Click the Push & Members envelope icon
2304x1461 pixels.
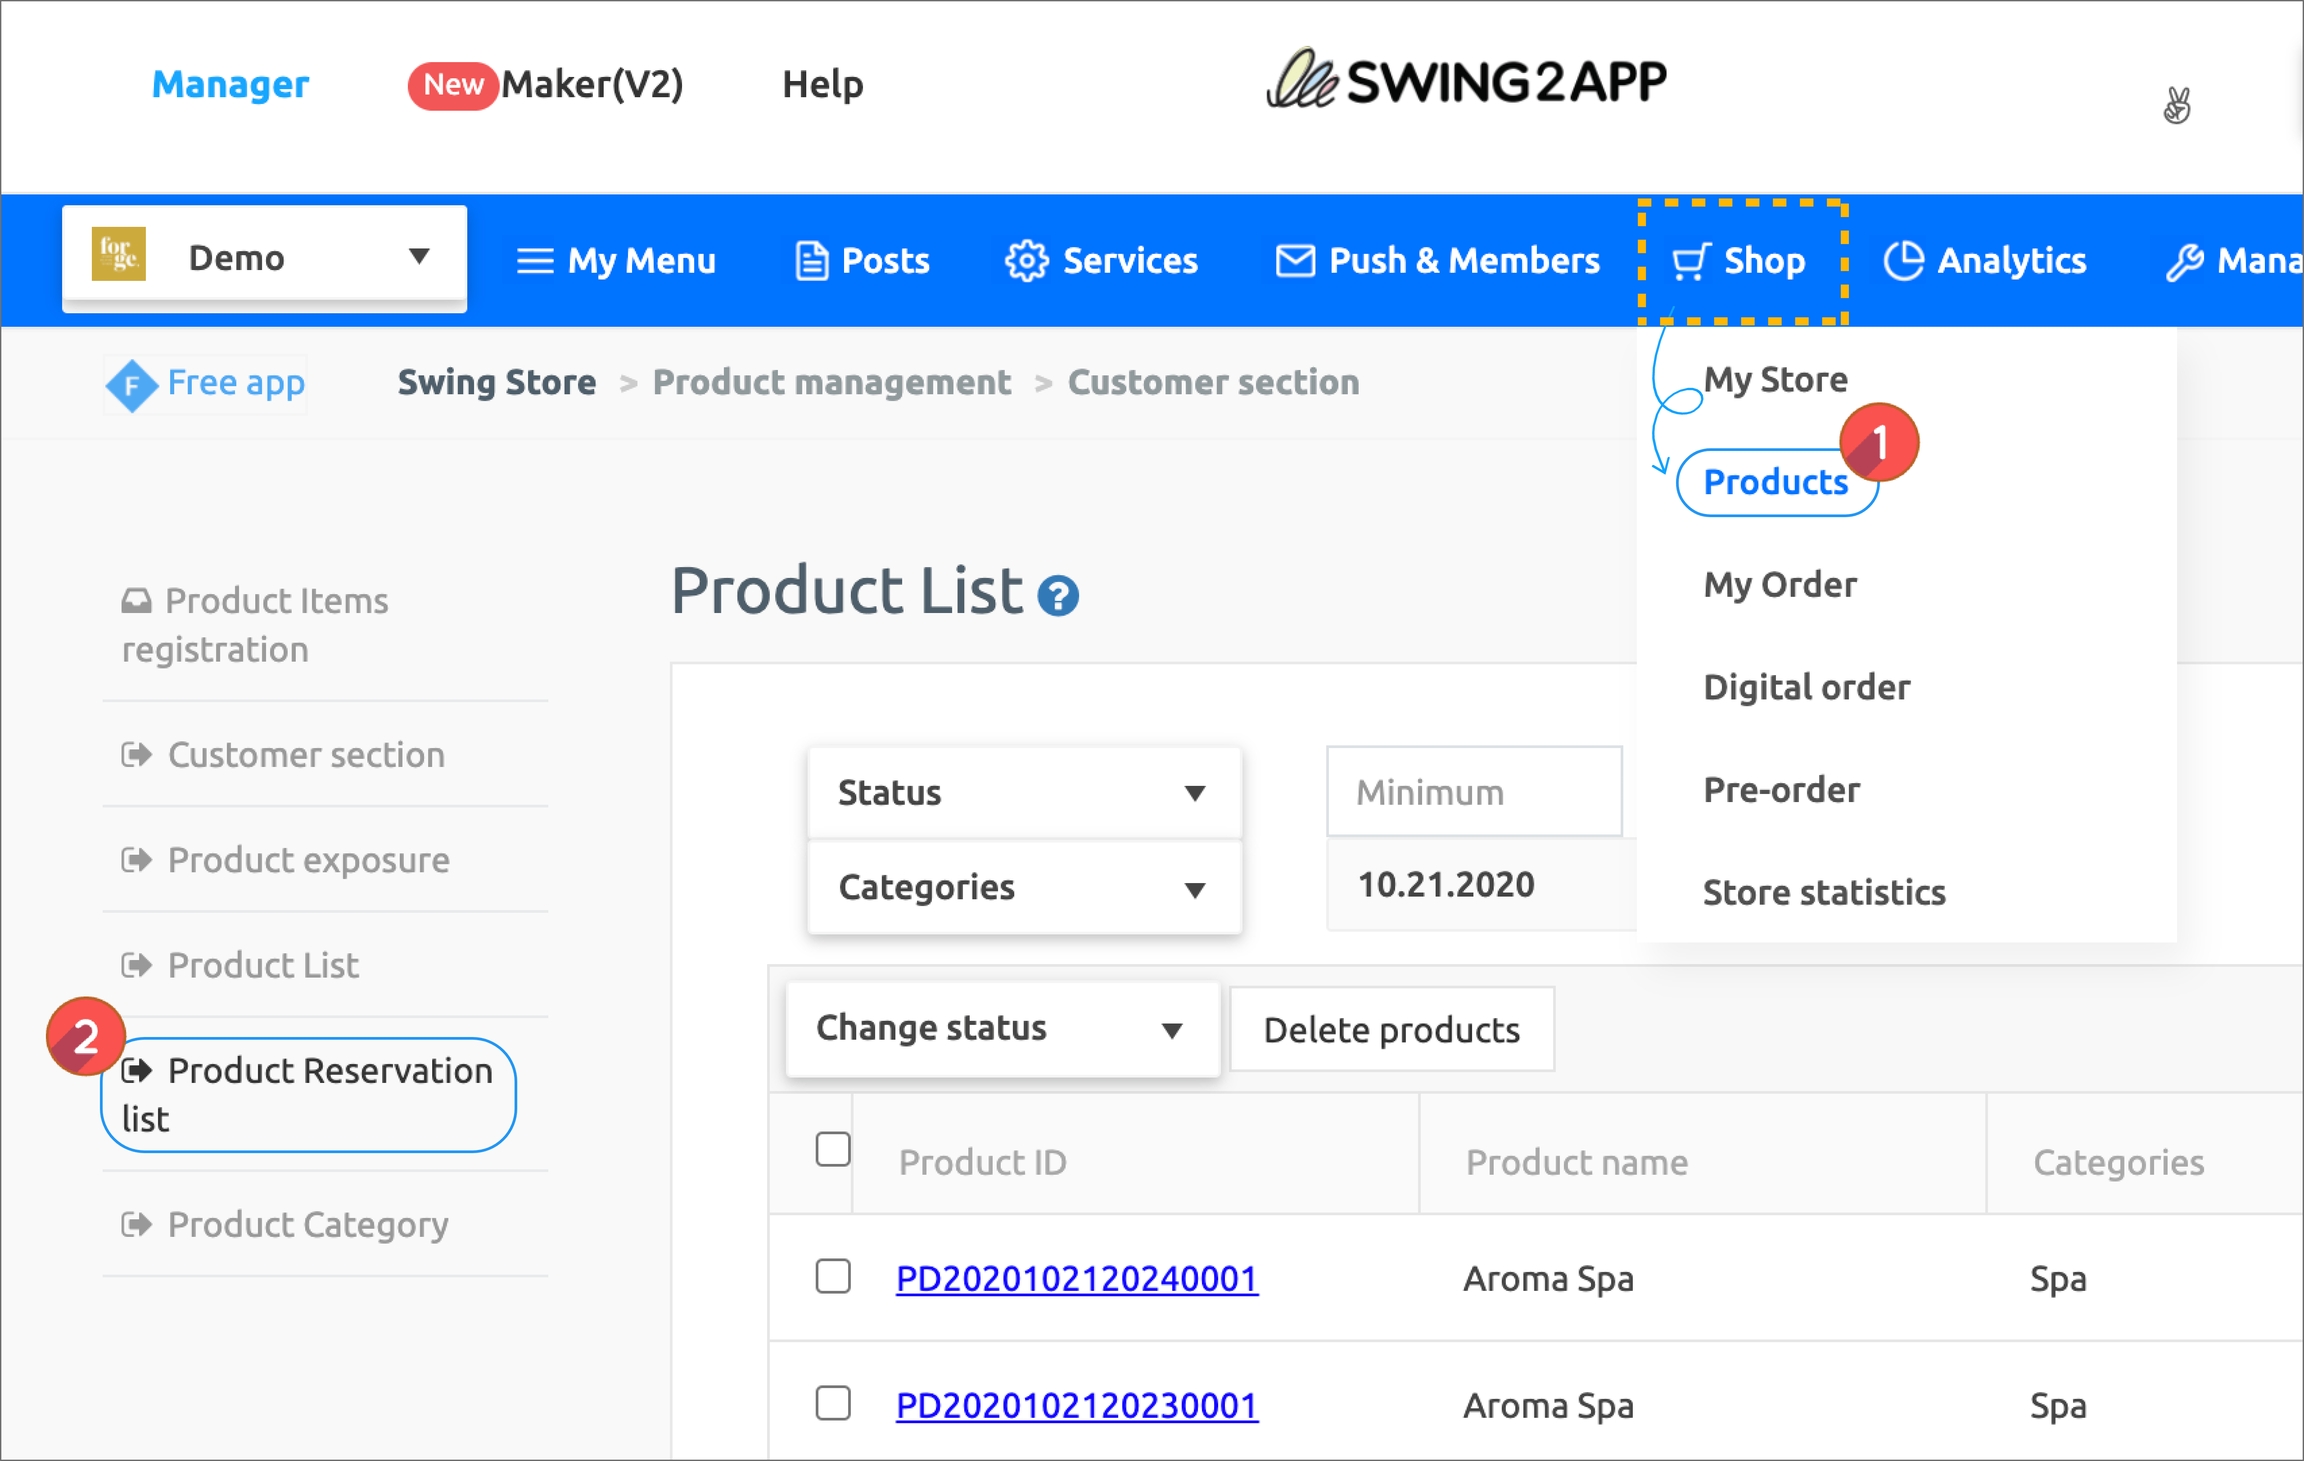pos(1295,261)
